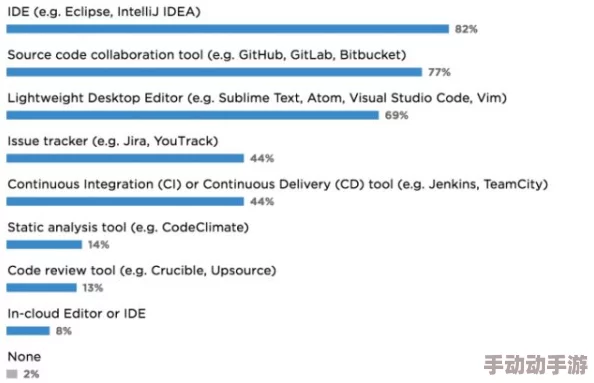The width and height of the screenshot is (594, 383).
Task: Select the Issue tracker (Jira, YouTrack) label
Action: (113, 141)
